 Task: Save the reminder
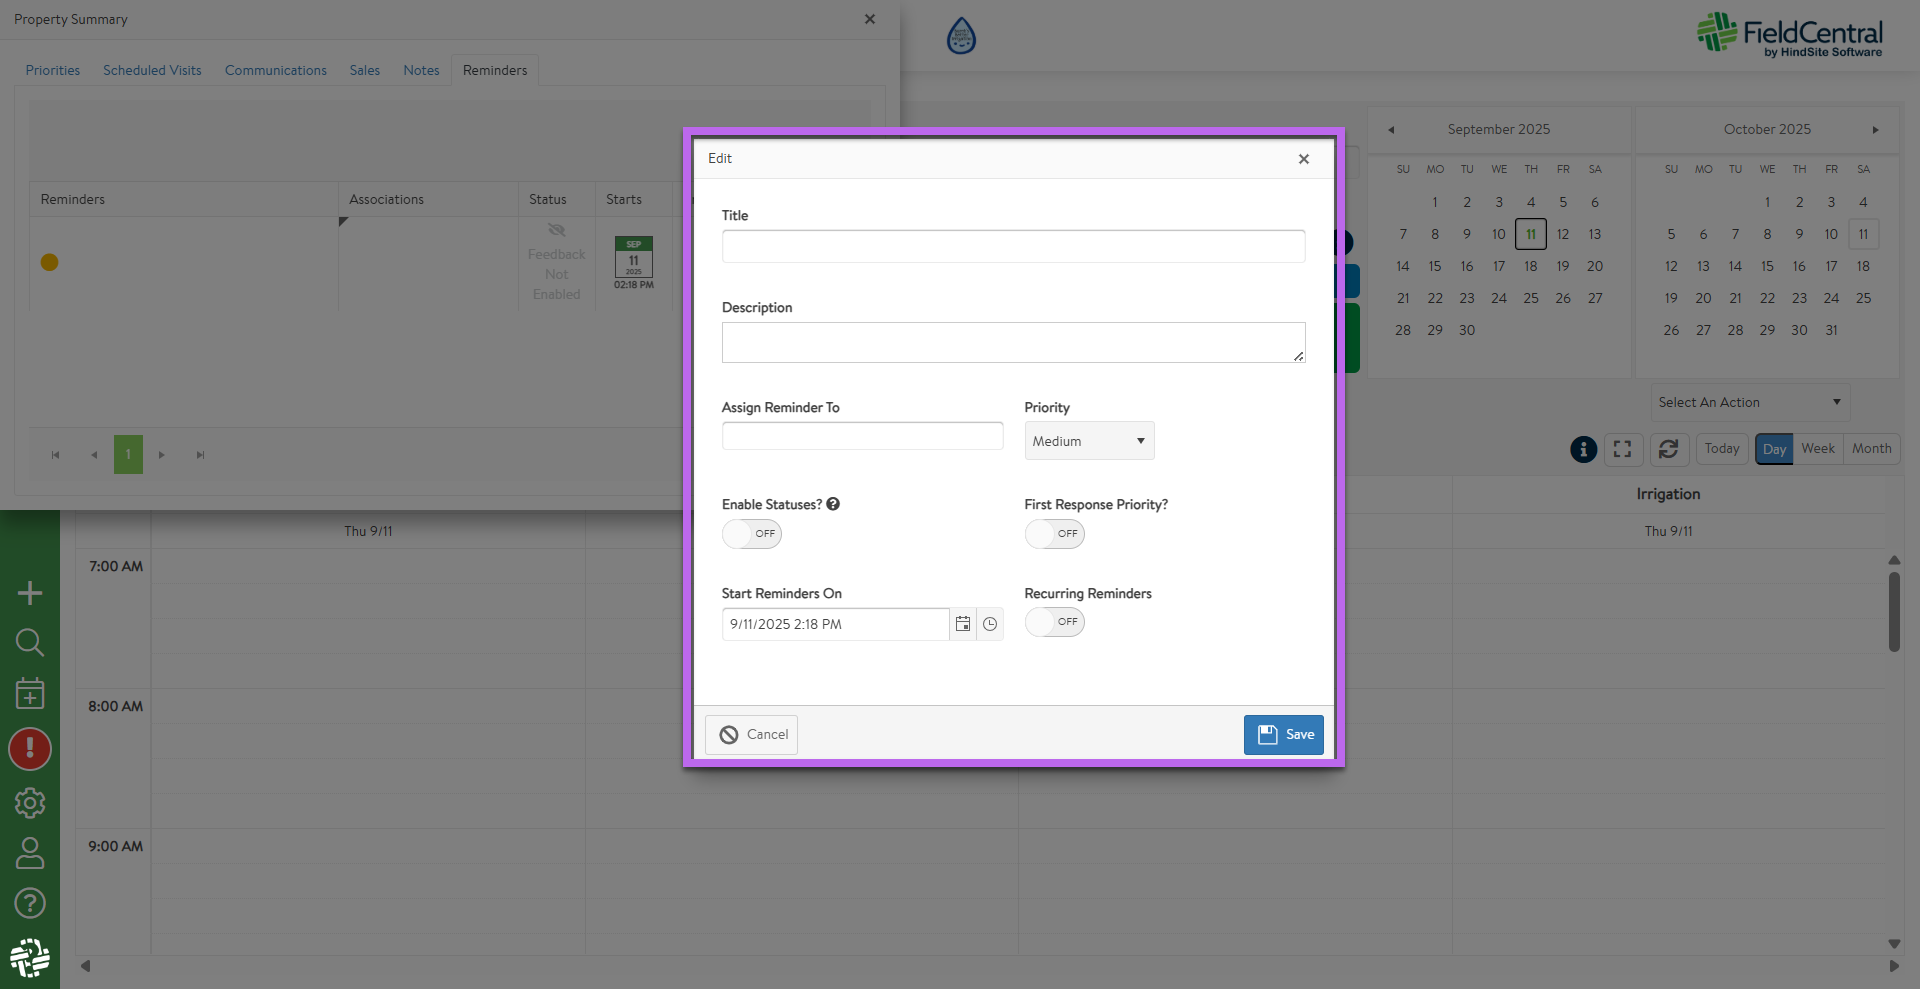click(1283, 735)
